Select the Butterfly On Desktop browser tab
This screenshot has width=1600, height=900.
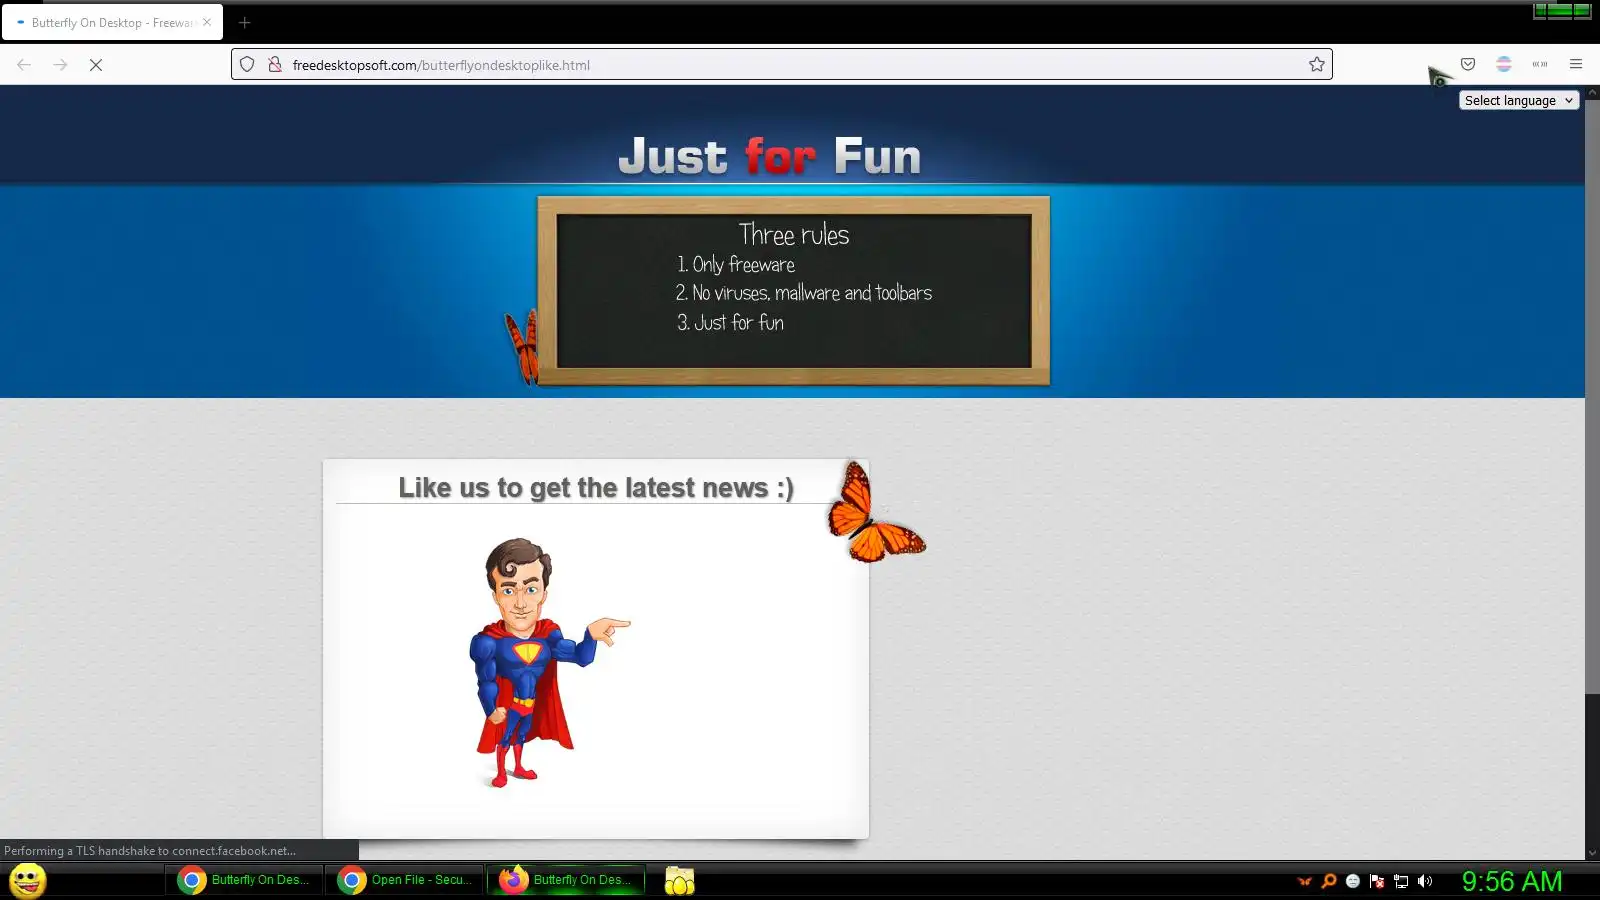click(x=112, y=22)
